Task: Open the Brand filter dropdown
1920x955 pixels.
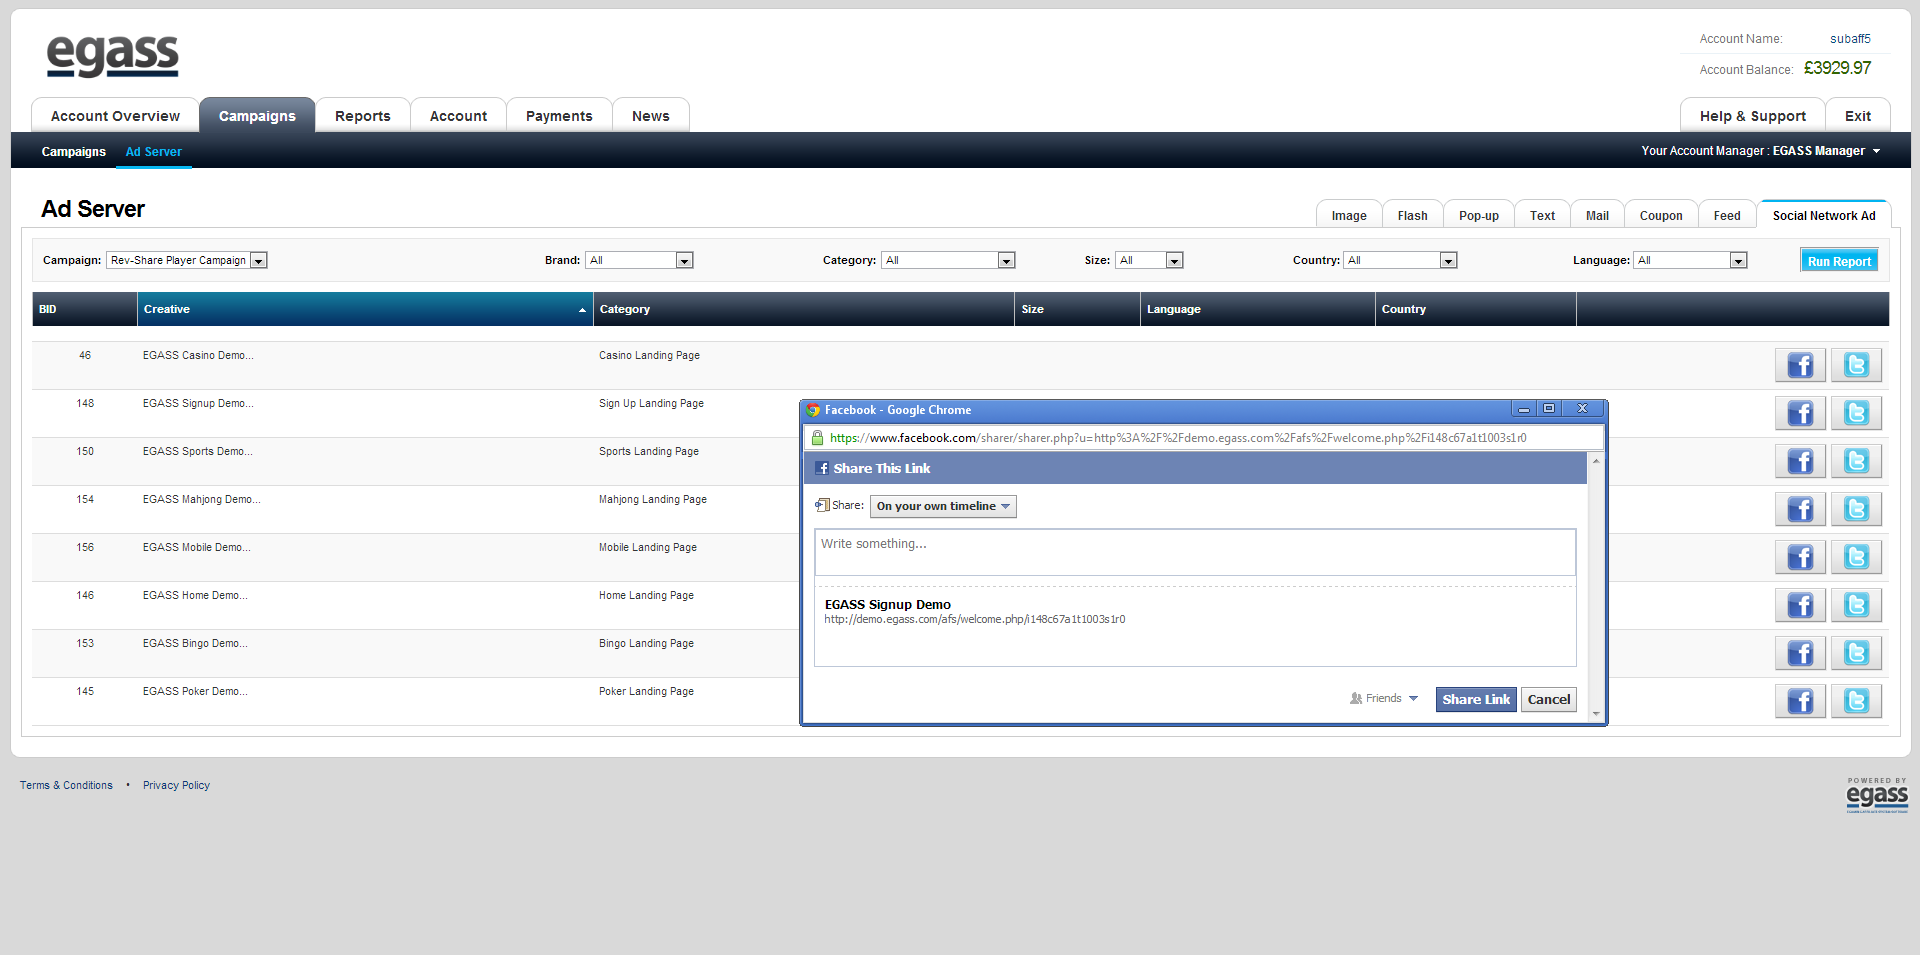Action: (639, 260)
